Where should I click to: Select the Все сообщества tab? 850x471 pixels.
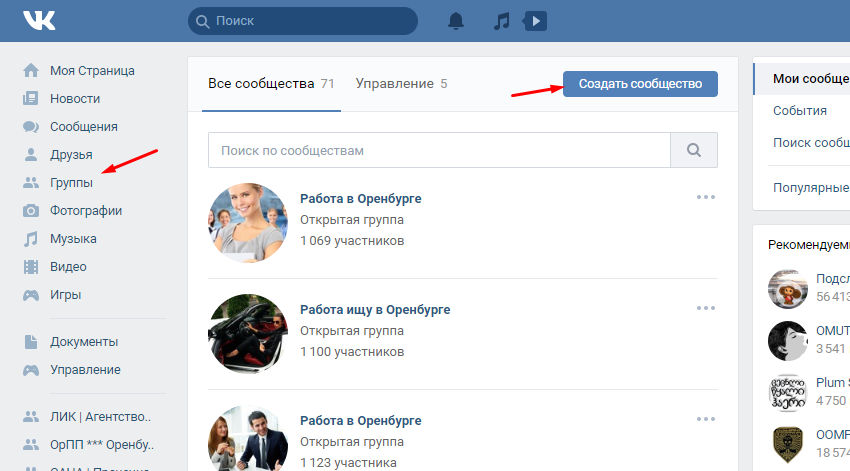270,84
